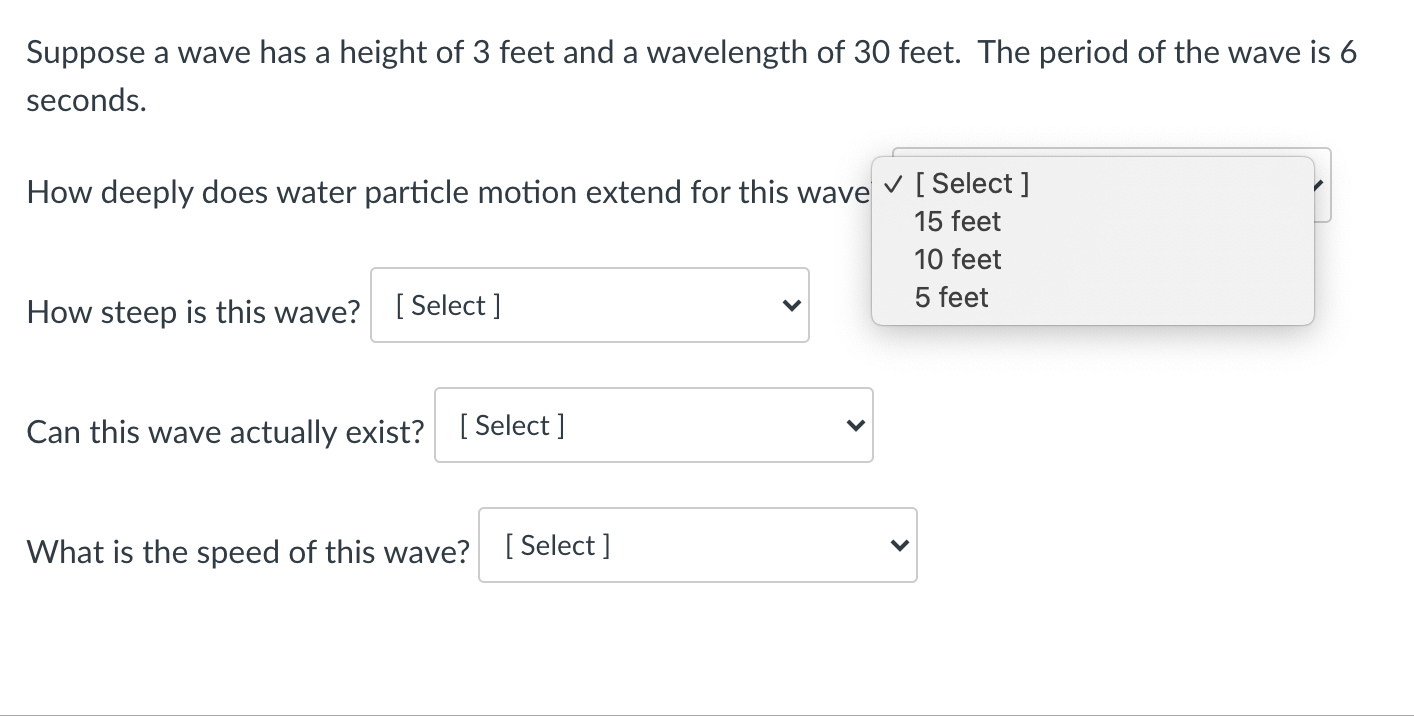Click the '[ Select ]' label in the speed dropdown
Image resolution: width=1414 pixels, height=716 pixels.
pyautogui.click(x=556, y=545)
